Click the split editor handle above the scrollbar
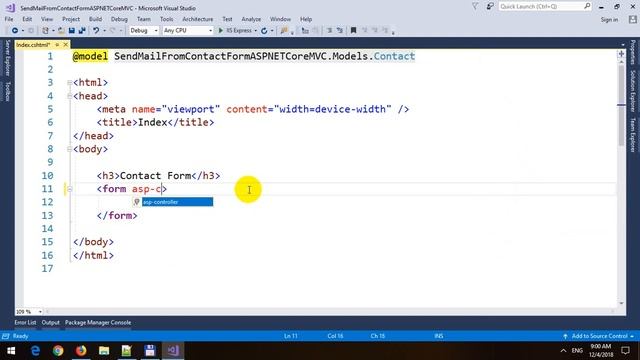Image resolution: width=640 pixels, height=360 pixels. click(621, 54)
